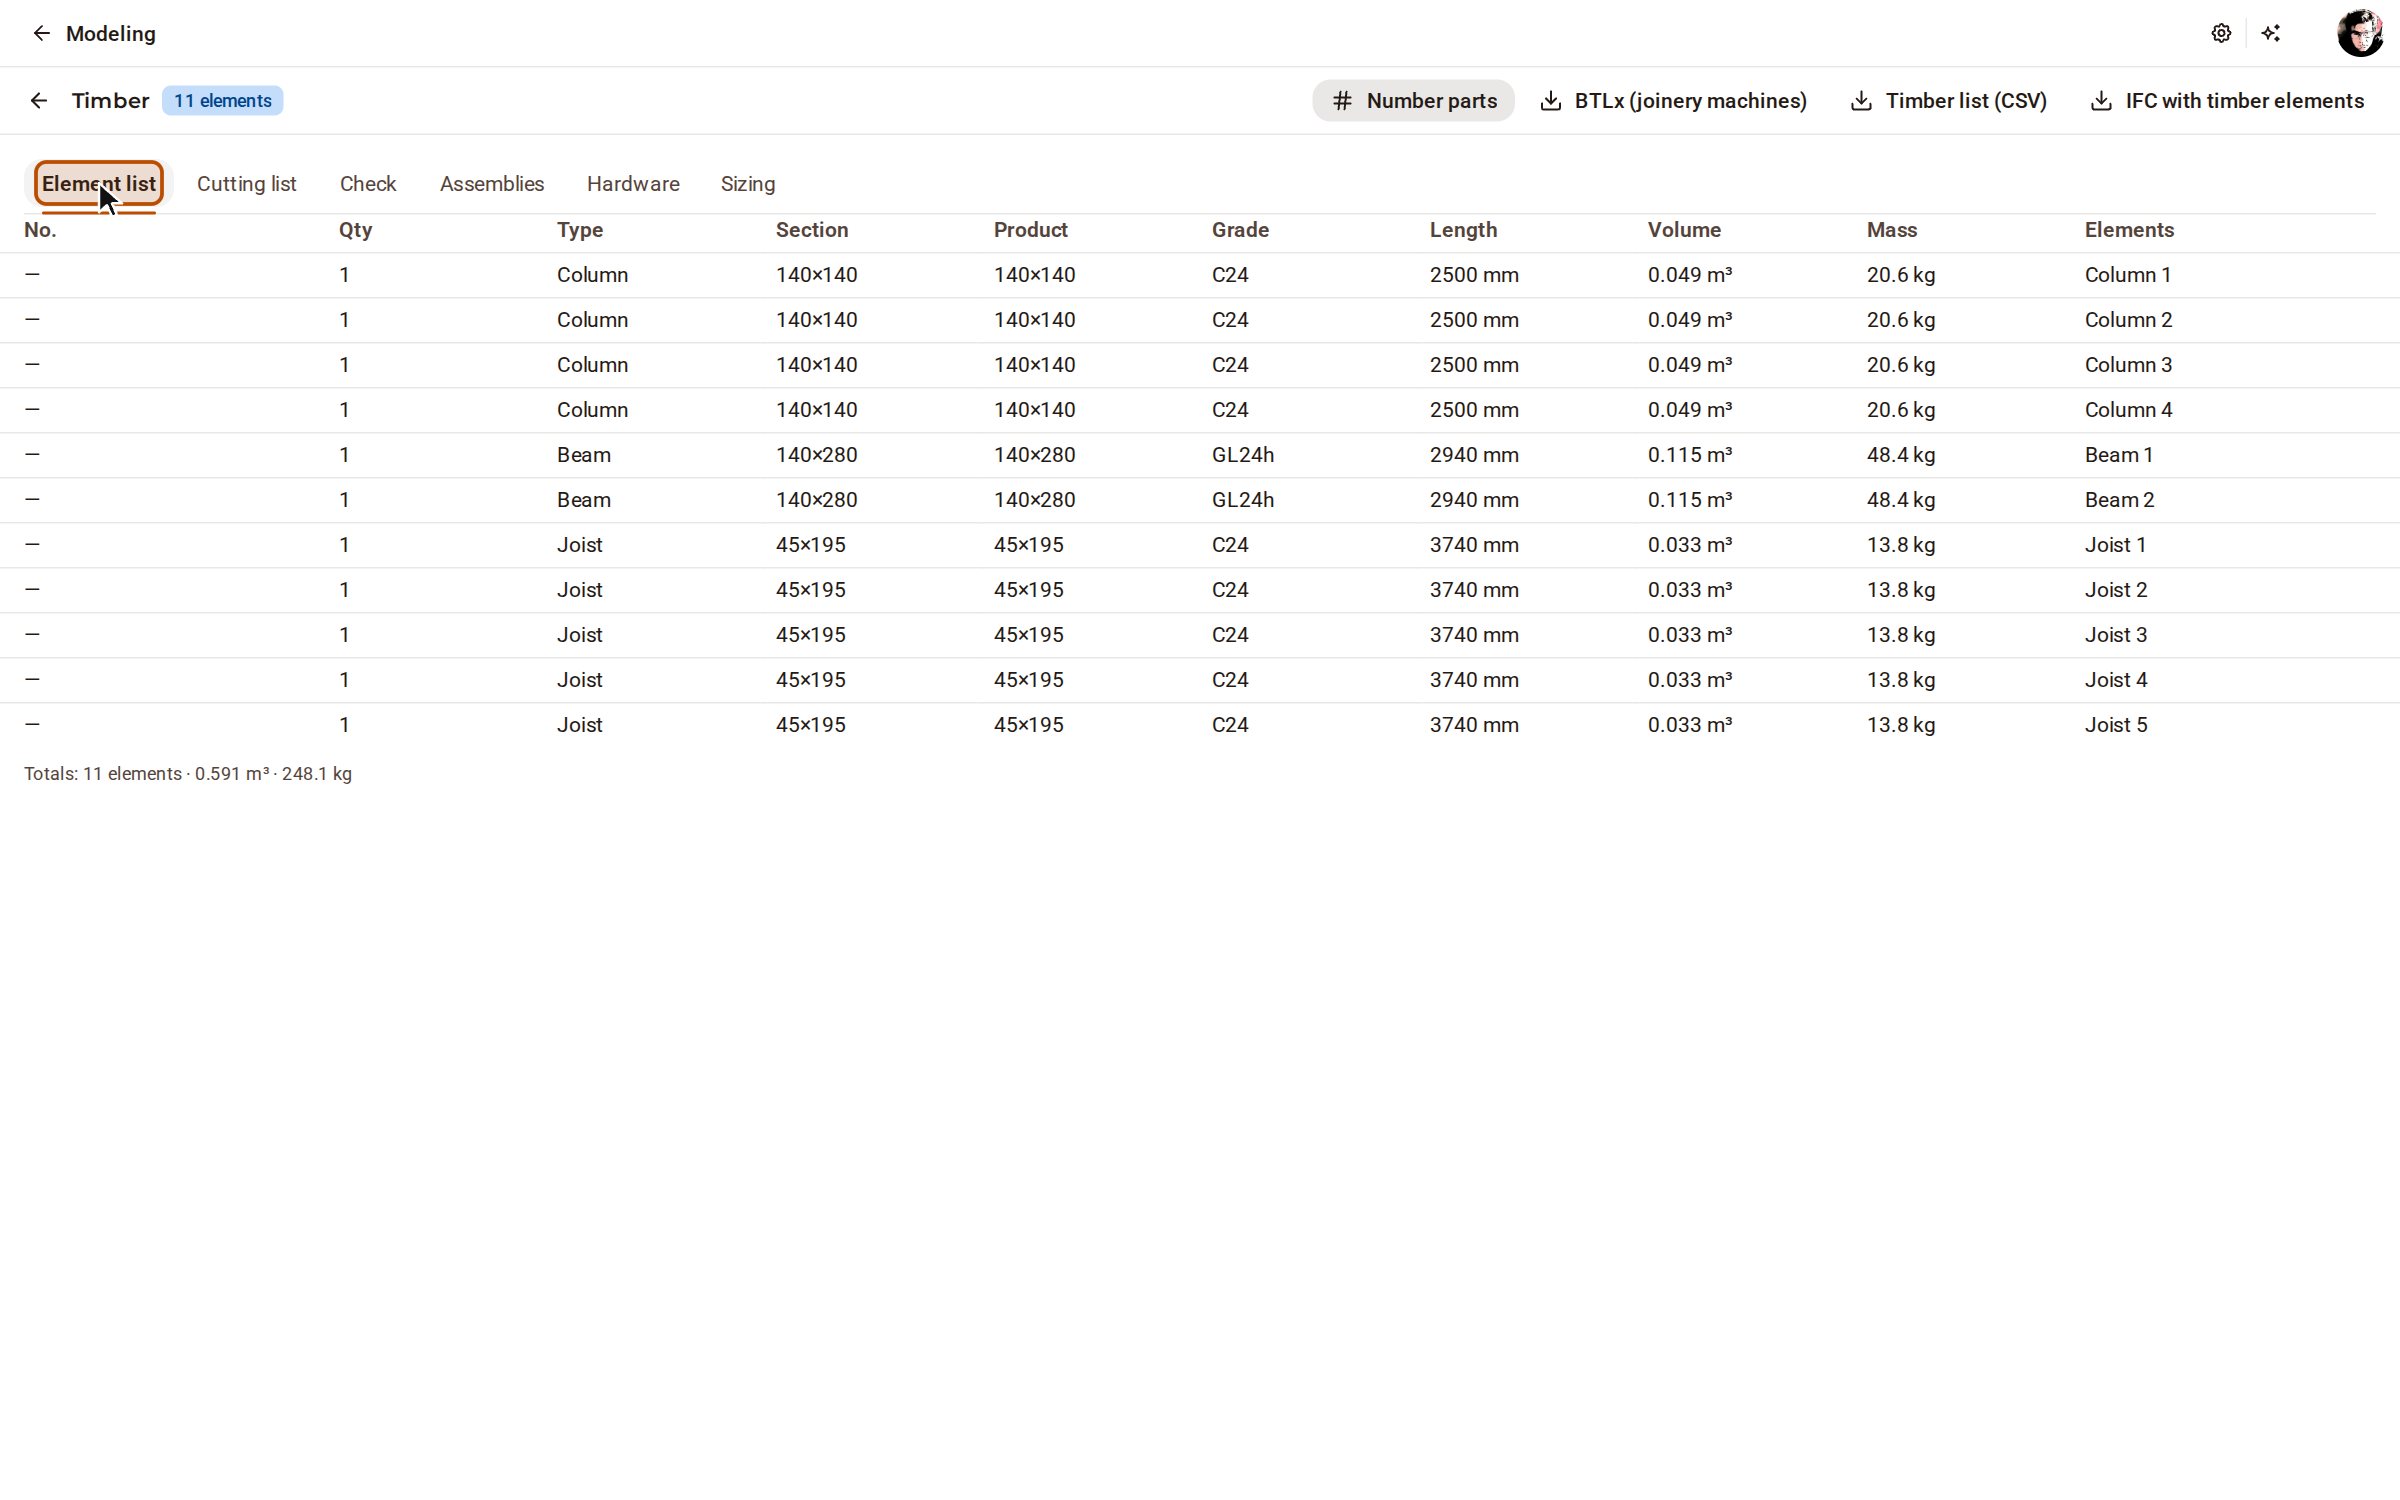
Task: Select the Joist 5 row
Action: pyautogui.click(x=1200, y=725)
